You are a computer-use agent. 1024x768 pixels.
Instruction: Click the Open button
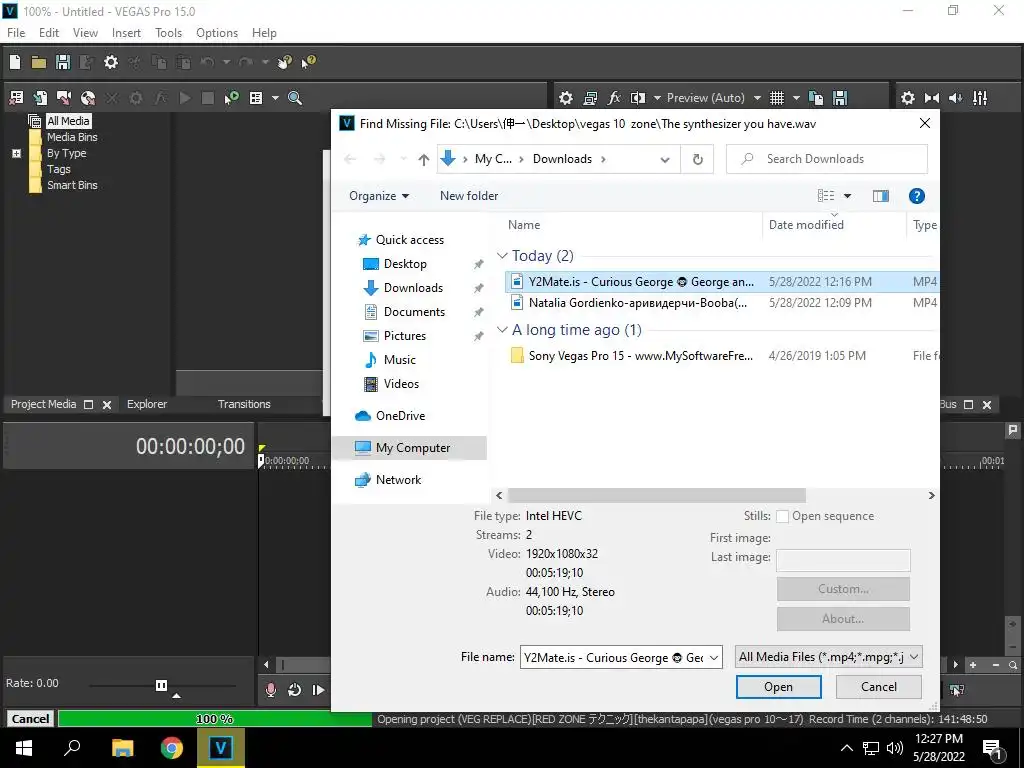[x=778, y=687]
